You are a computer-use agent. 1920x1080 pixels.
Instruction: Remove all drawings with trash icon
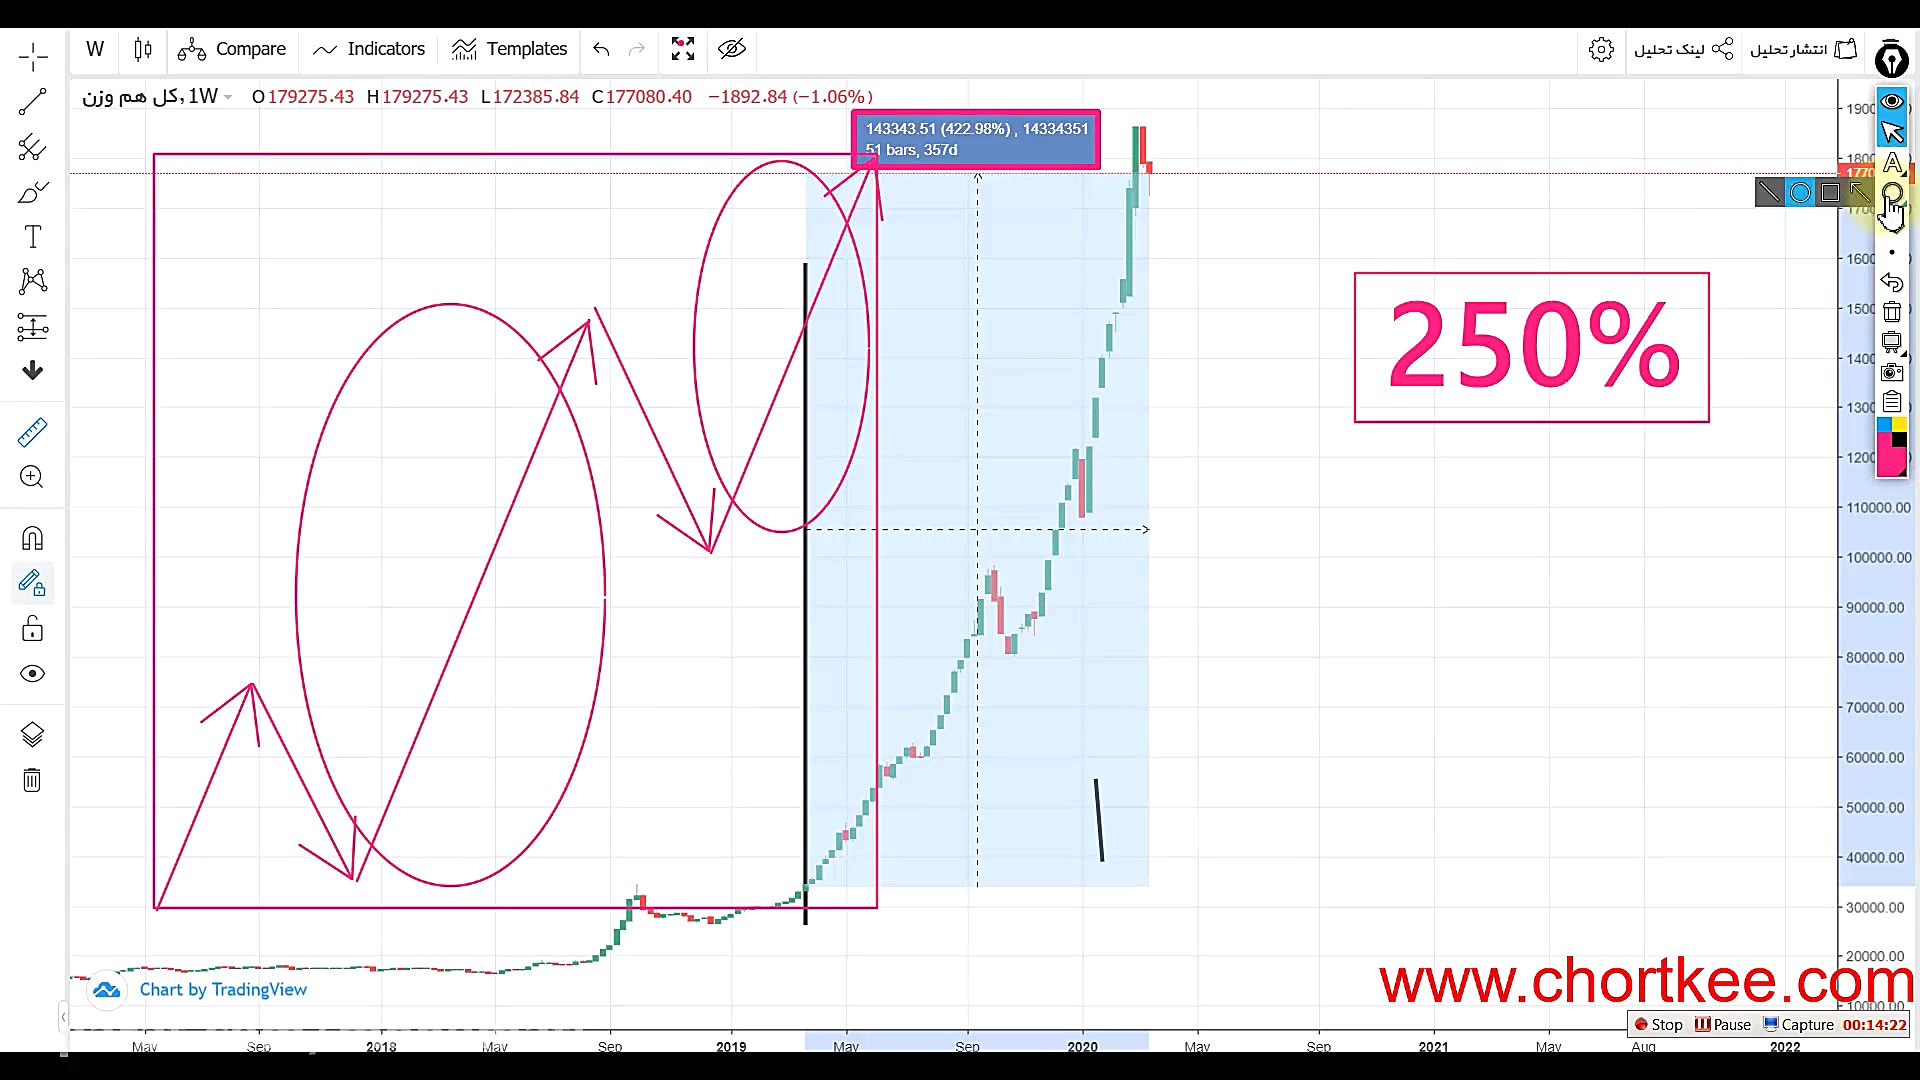point(32,780)
